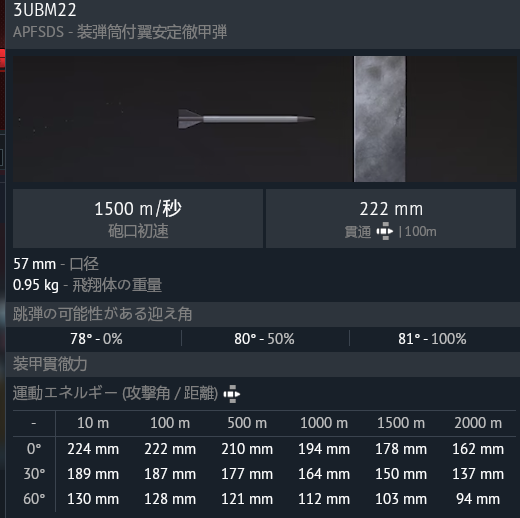Click the 0.95 kg 飛翔体の重量 line
Viewport: 520px width, 518px height.
click(87, 285)
